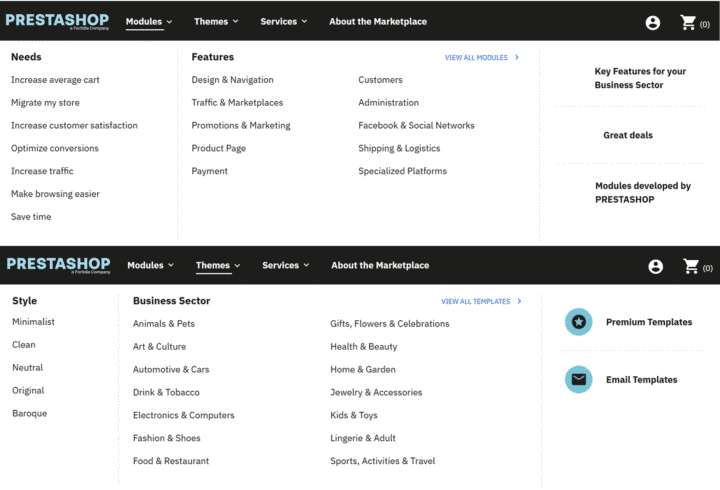Click the PrestaShop logo in the lower header

[x=58, y=265]
